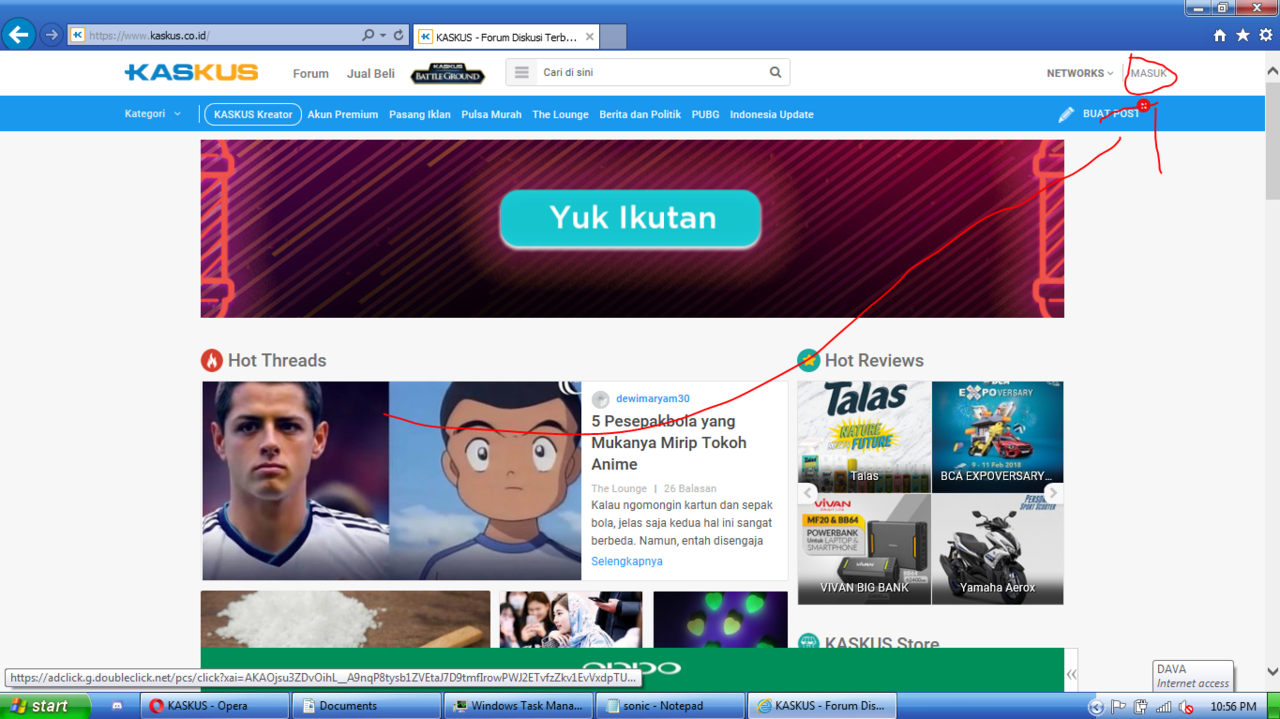This screenshot has height=719, width=1280.
Task: Click the dewimaryam30 user avatar
Action: (x=600, y=399)
